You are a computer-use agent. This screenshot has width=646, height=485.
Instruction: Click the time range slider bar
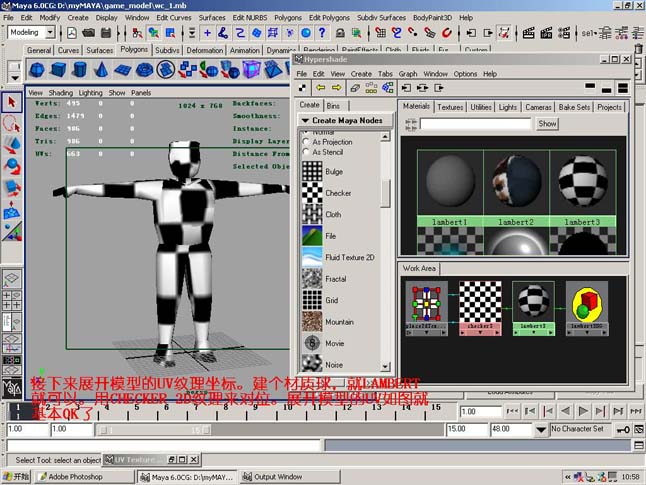(153, 430)
